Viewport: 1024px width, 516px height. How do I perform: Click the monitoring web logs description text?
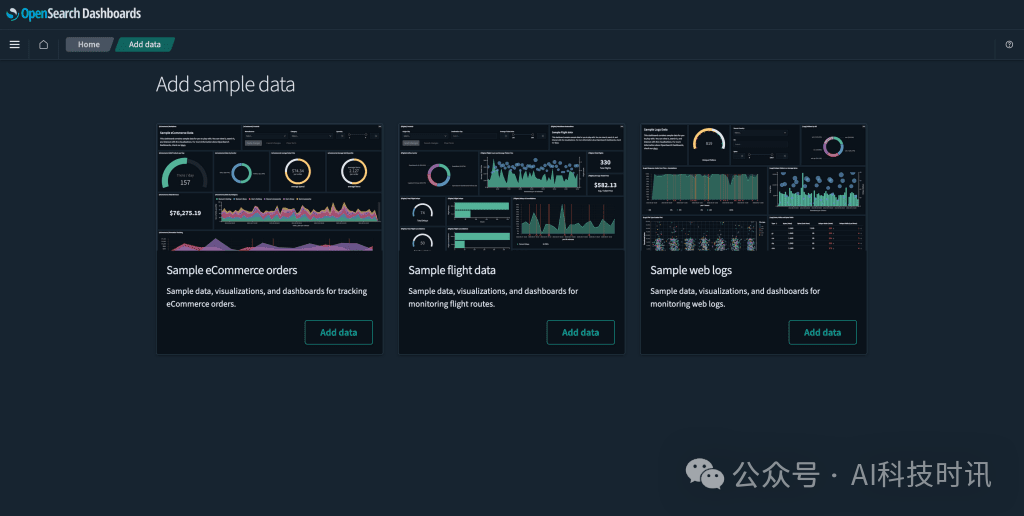point(735,297)
